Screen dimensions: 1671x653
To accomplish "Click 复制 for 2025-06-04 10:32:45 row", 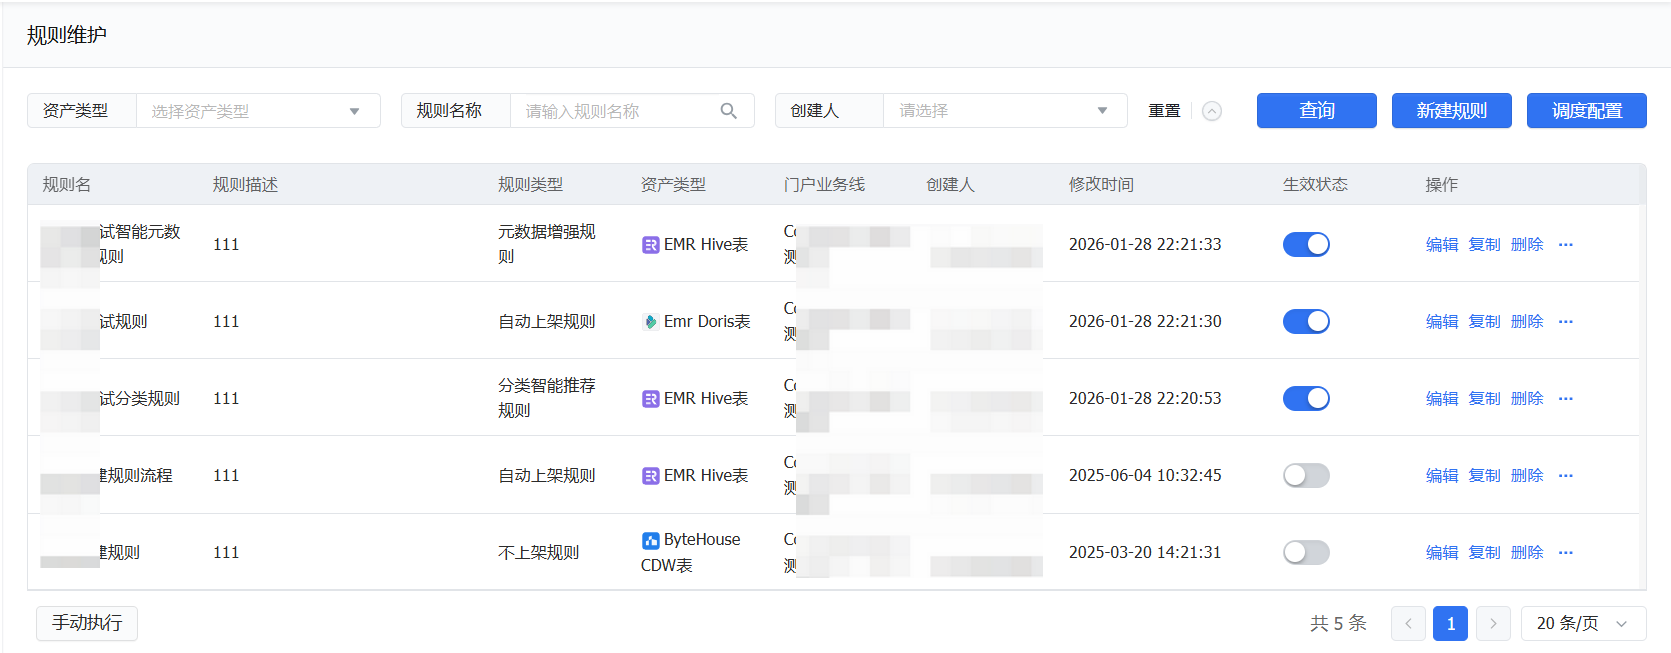I will 1484,476.
